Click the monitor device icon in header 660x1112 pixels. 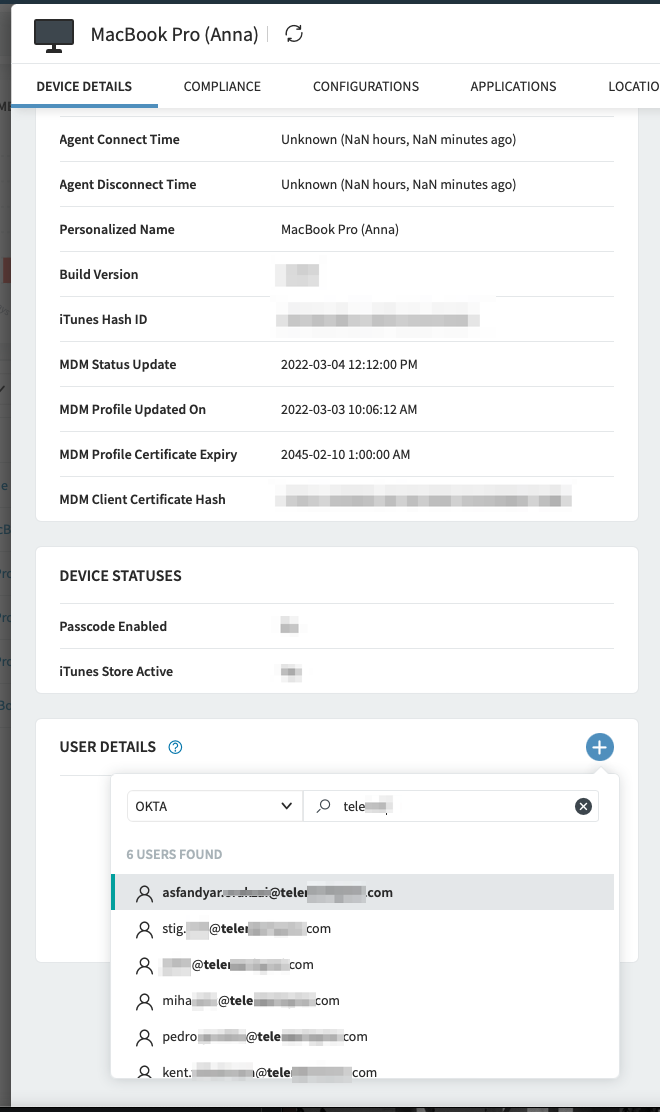pos(54,34)
